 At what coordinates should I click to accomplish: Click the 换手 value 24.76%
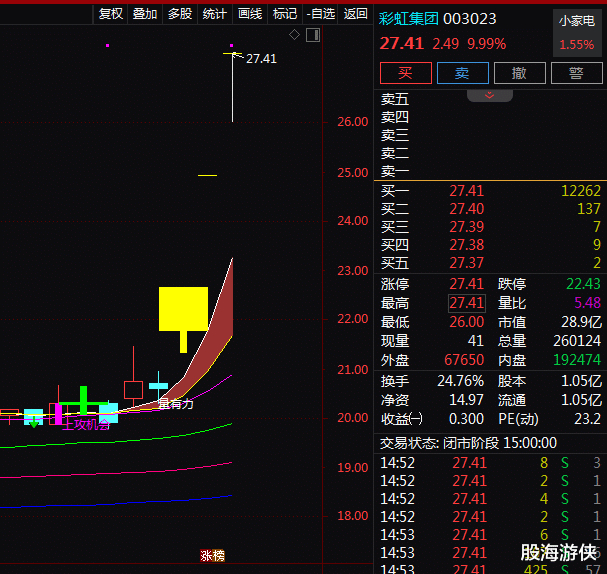(x=461, y=381)
